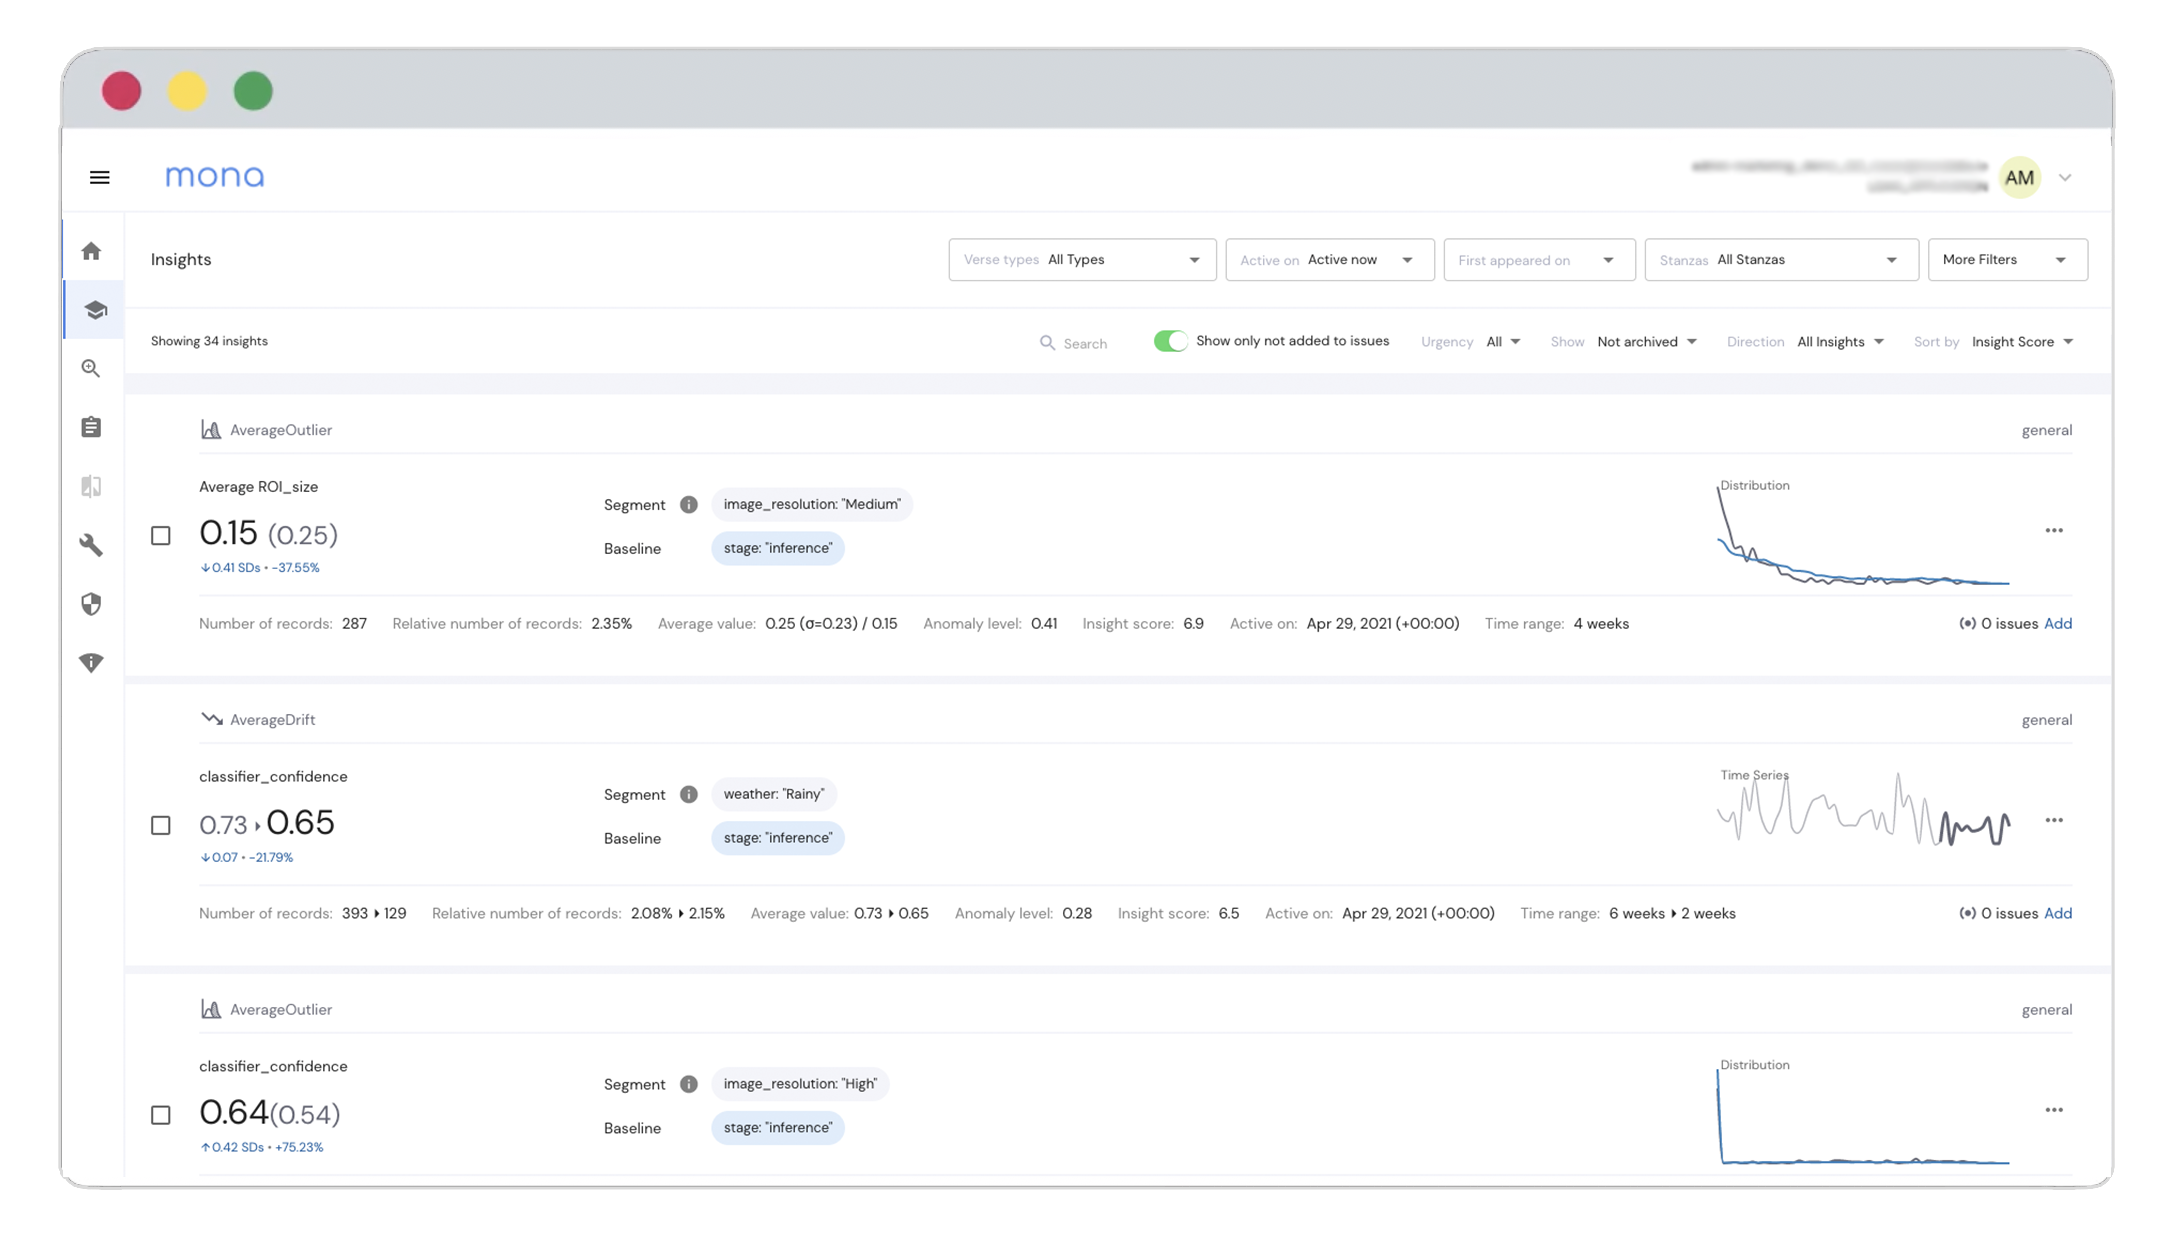The height and width of the screenshot is (1253, 2172).
Task: Open the More Filters dropdown
Action: 2006,260
